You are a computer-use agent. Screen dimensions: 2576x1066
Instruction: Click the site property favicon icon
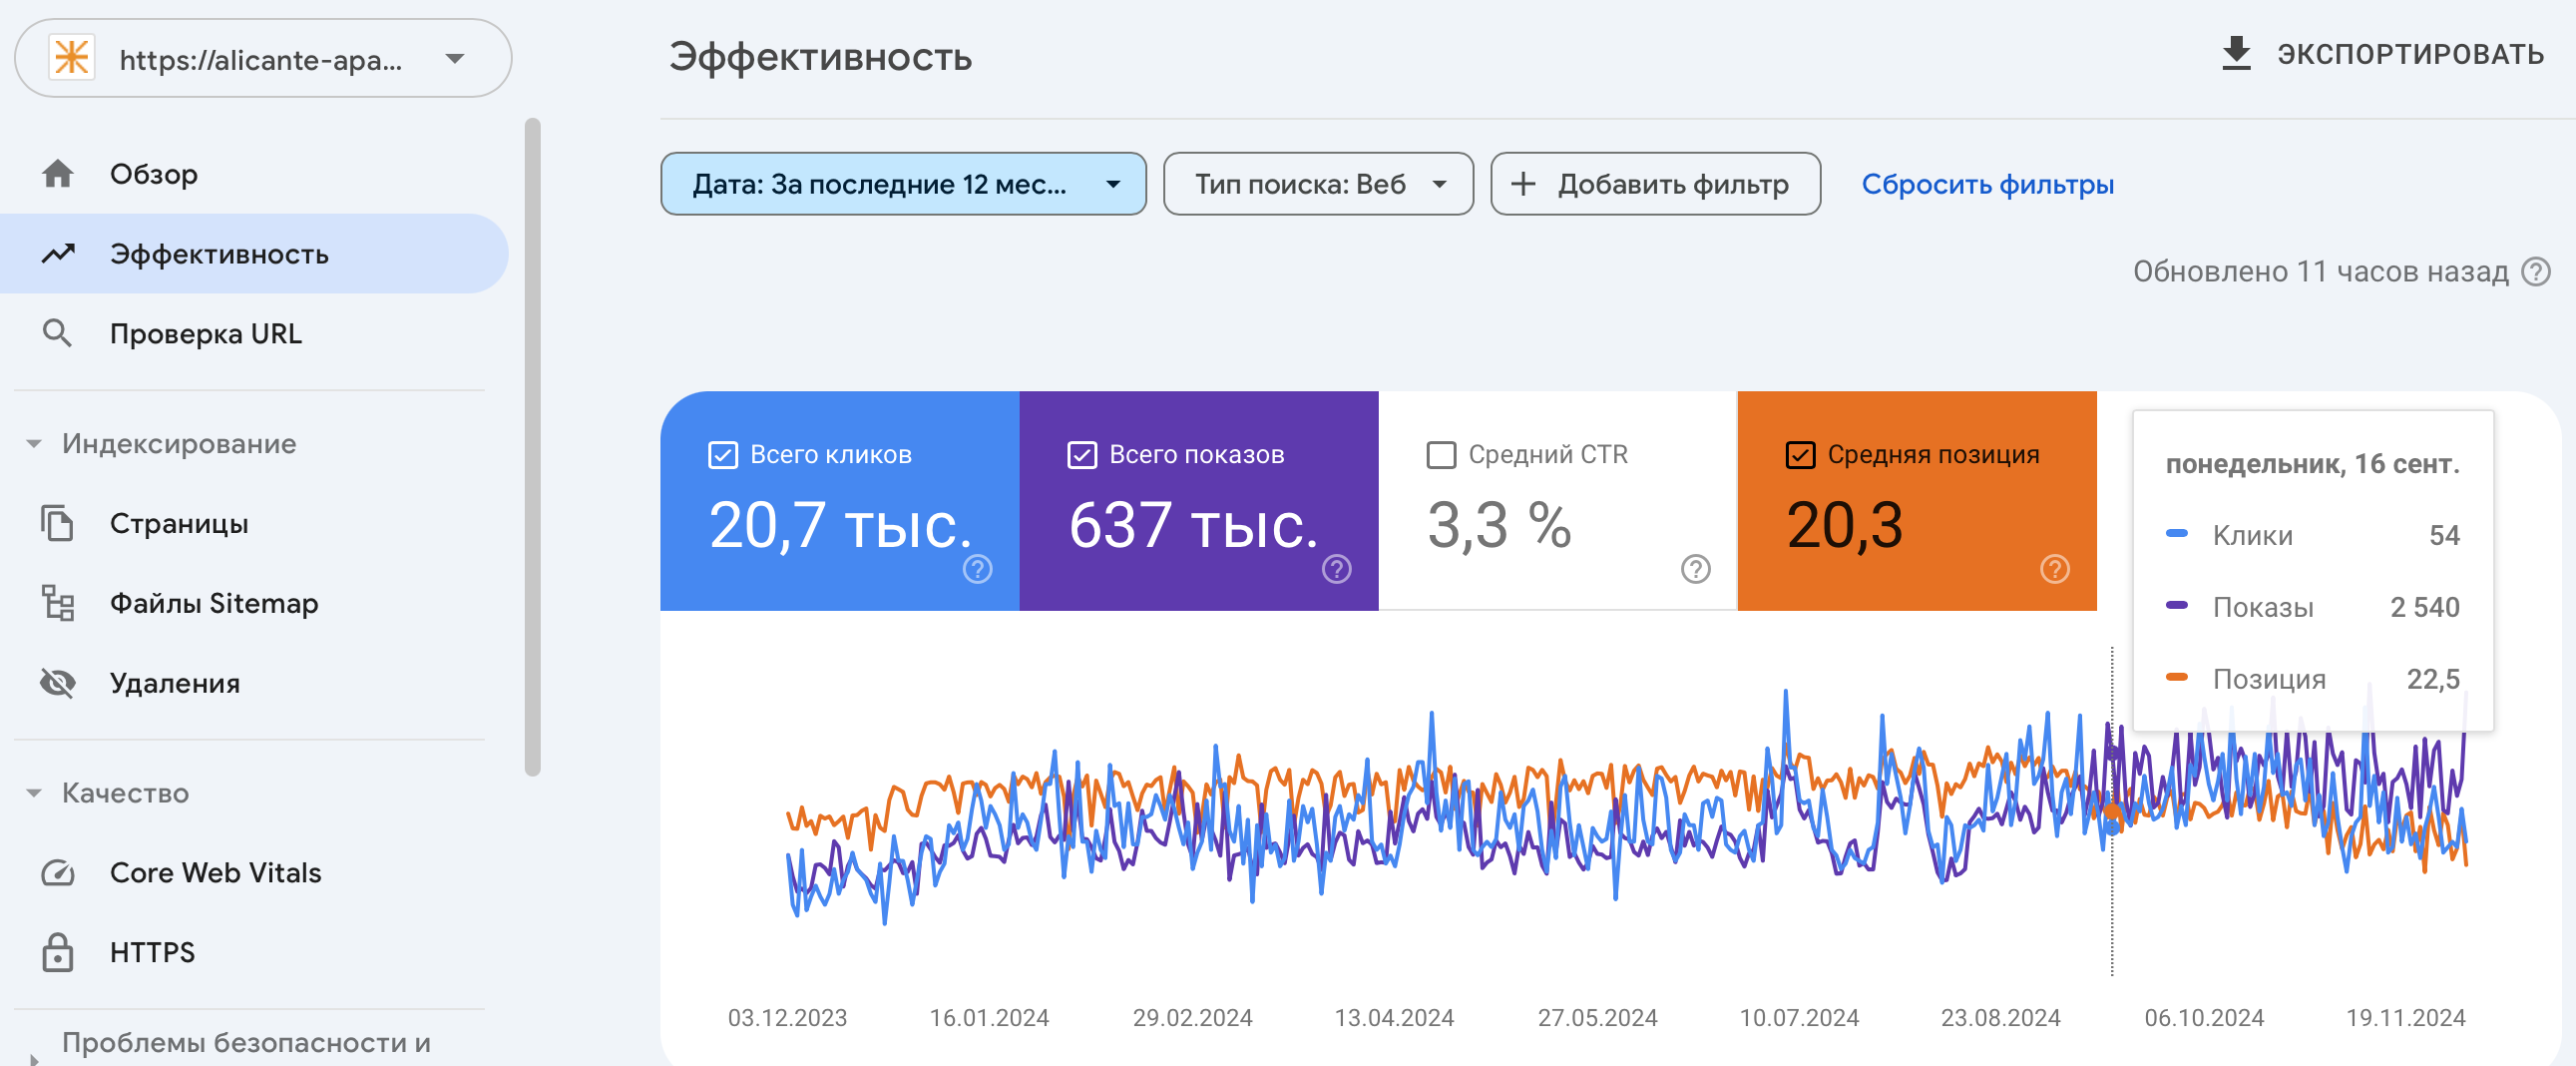click(x=72, y=58)
